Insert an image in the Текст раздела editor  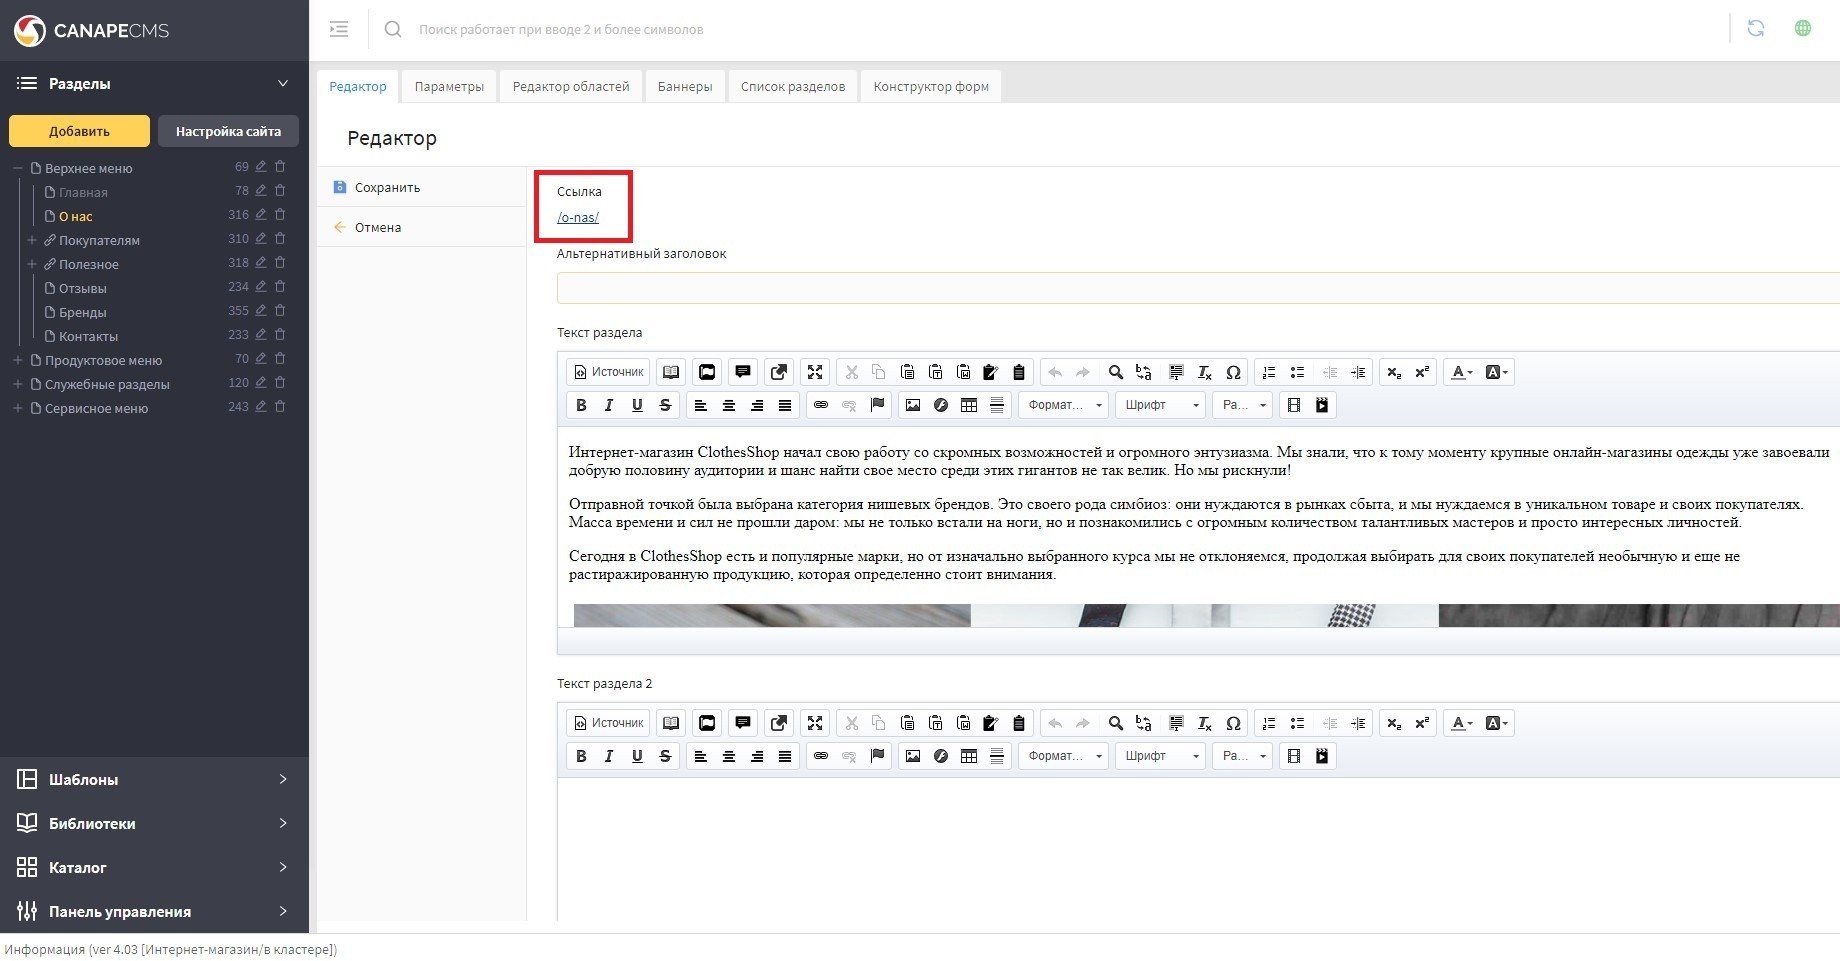click(912, 405)
